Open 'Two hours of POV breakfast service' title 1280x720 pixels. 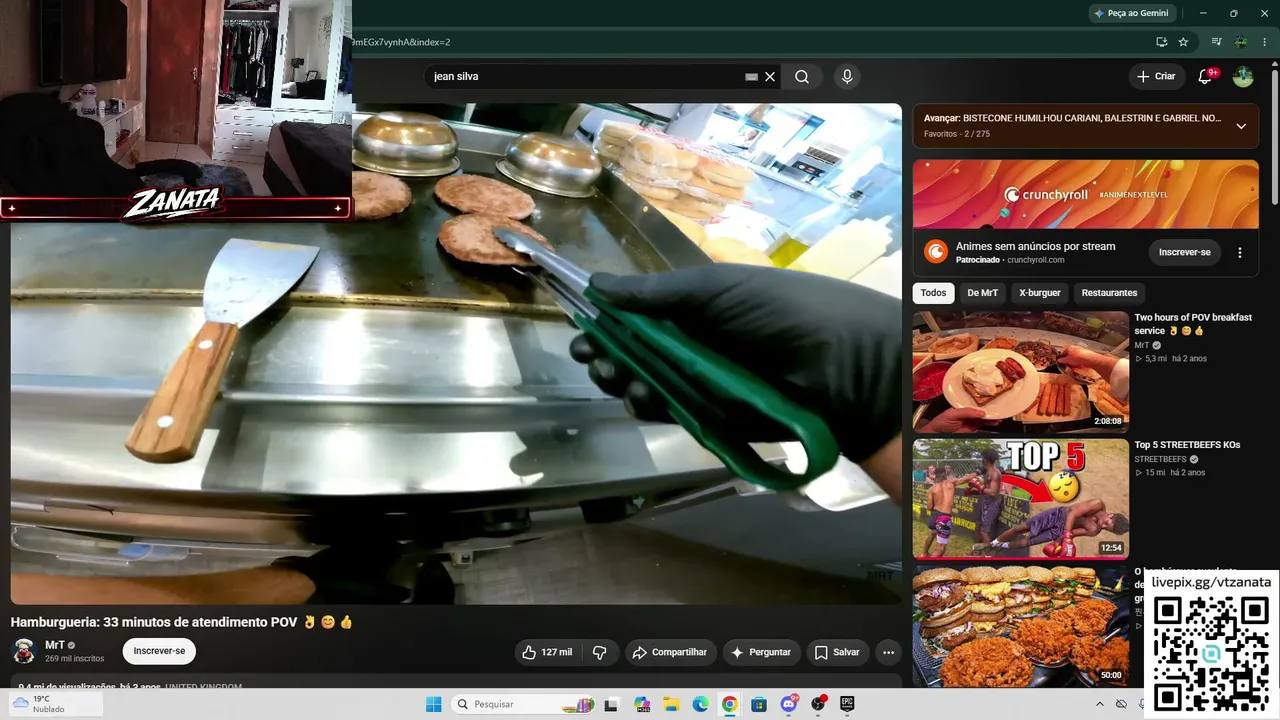tap(1193, 324)
